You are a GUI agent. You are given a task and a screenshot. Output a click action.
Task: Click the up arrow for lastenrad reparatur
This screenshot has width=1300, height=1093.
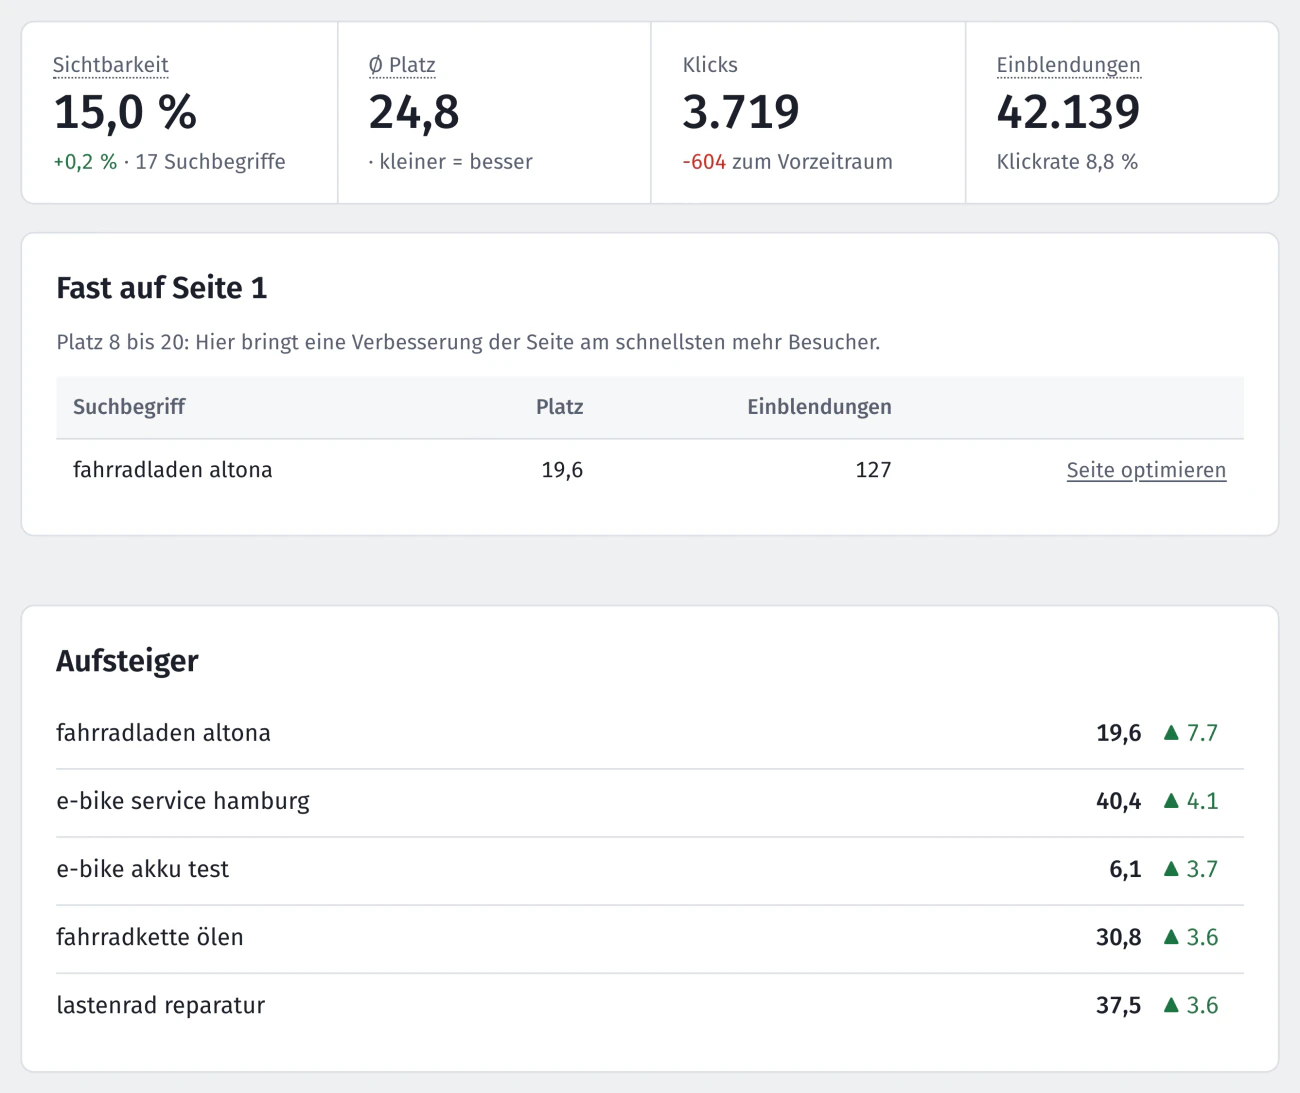click(1172, 1005)
